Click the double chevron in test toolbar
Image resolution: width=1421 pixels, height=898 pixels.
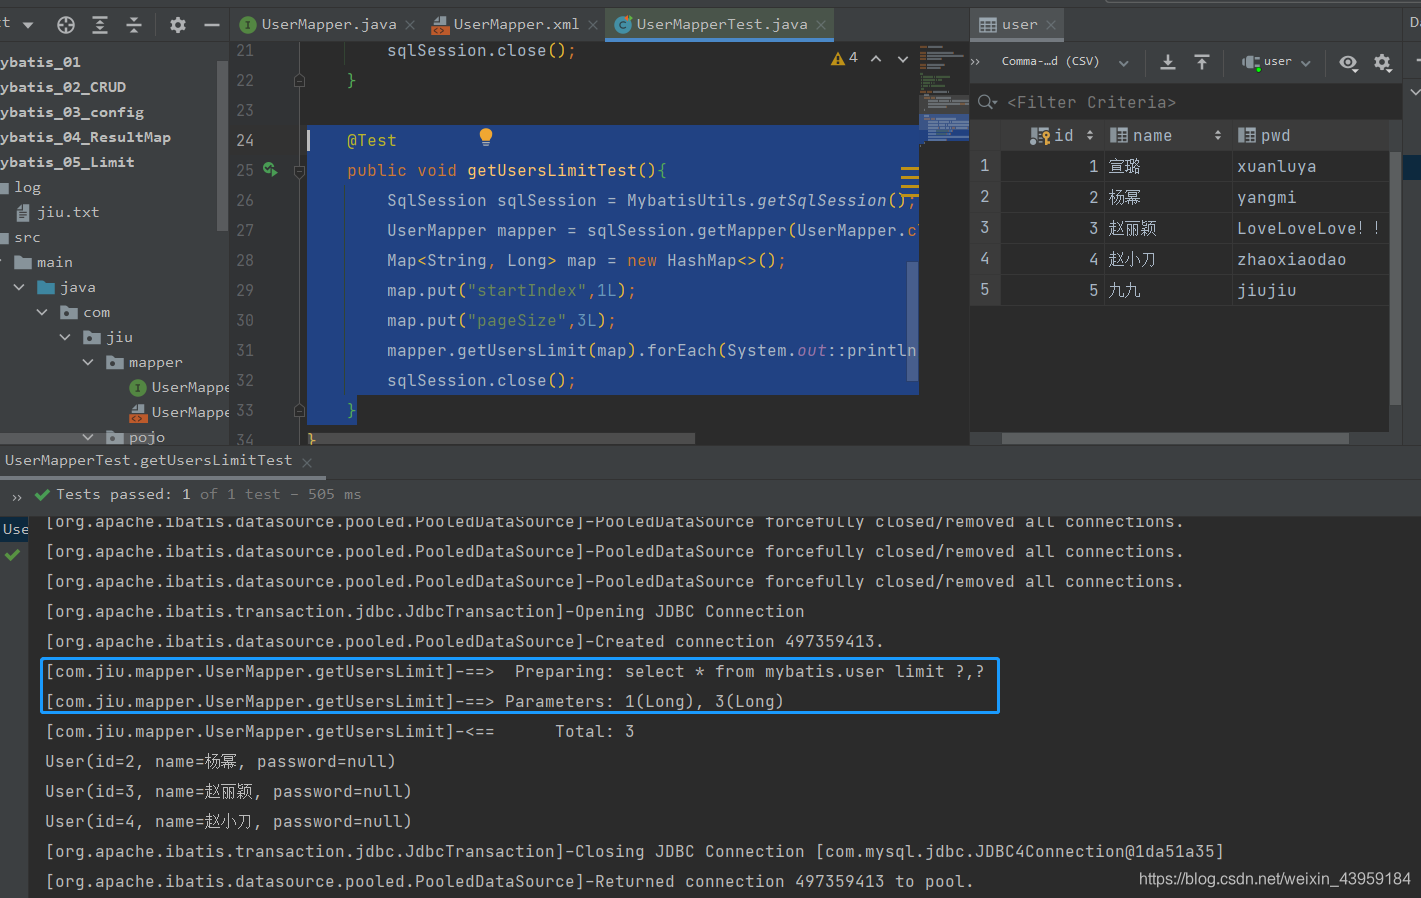click(x=17, y=496)
